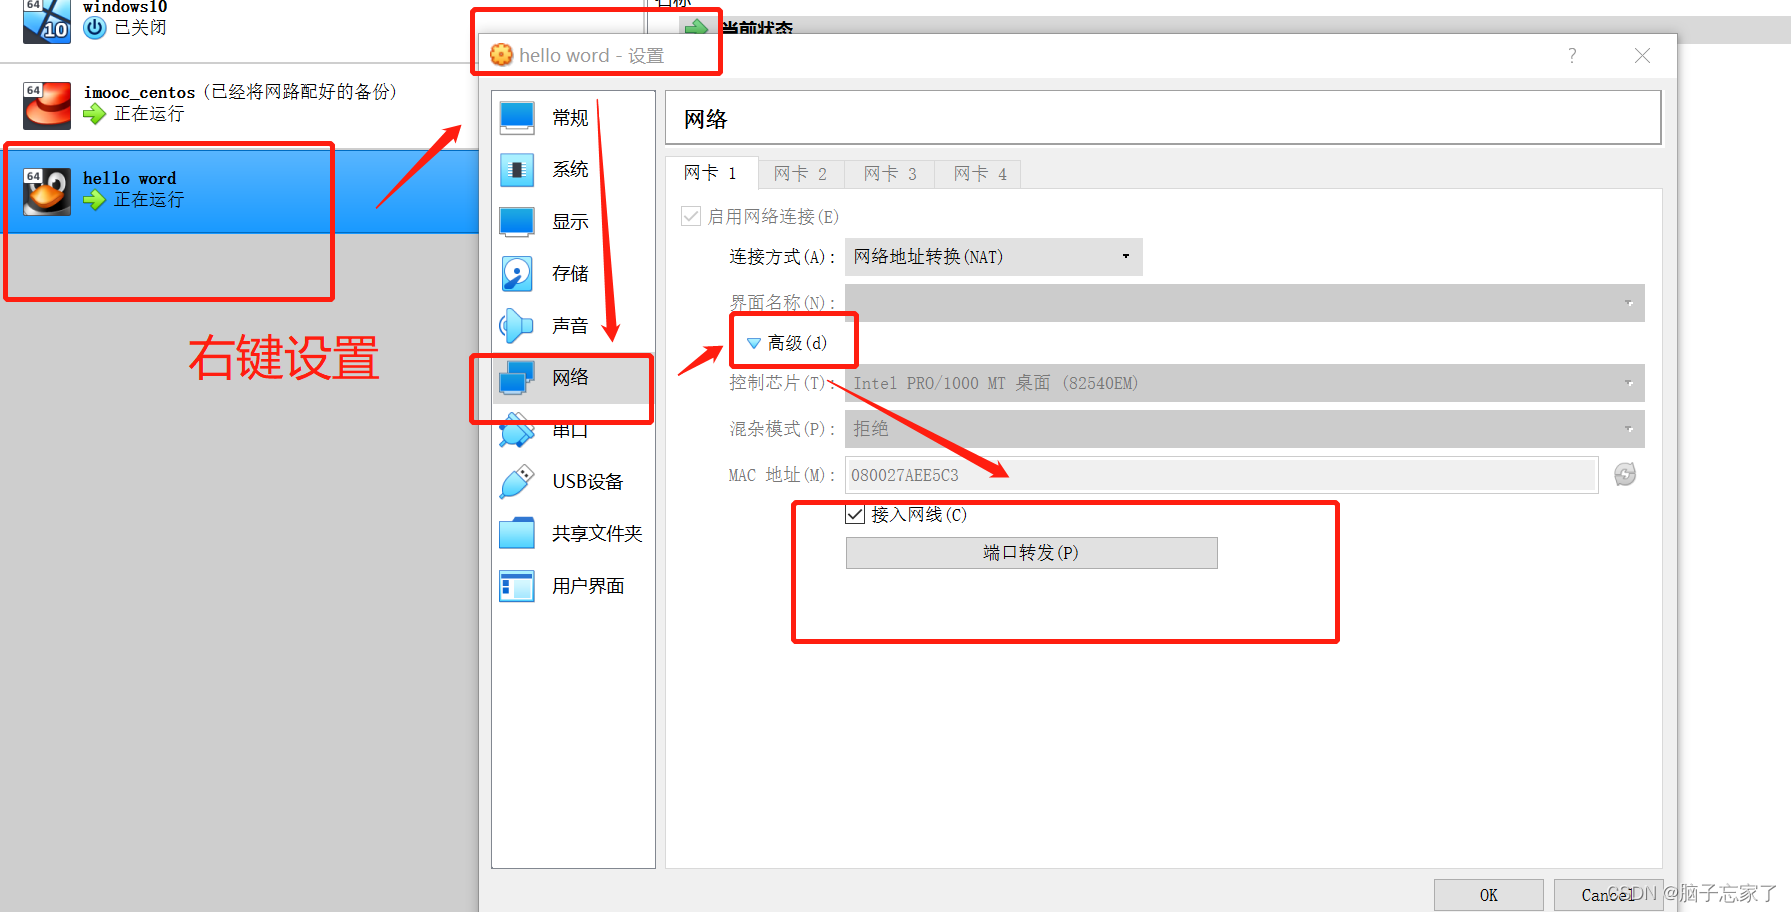Select 常规 label in settings list

click(570, 118)
